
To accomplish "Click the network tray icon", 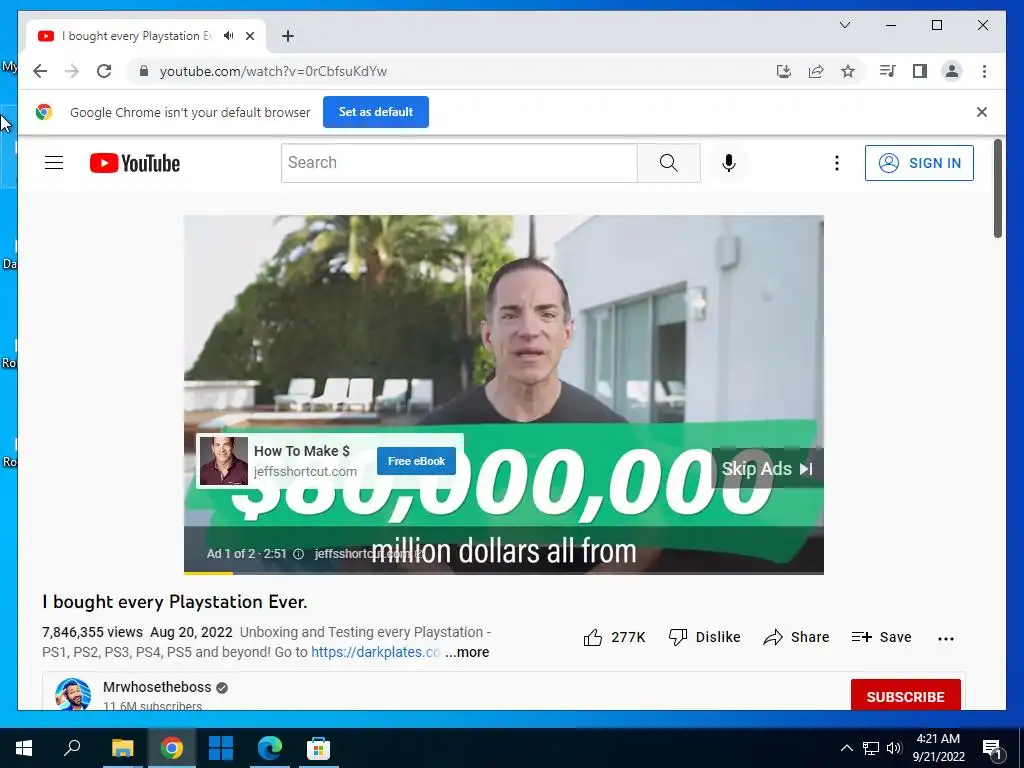I will (x=871, y=748).
